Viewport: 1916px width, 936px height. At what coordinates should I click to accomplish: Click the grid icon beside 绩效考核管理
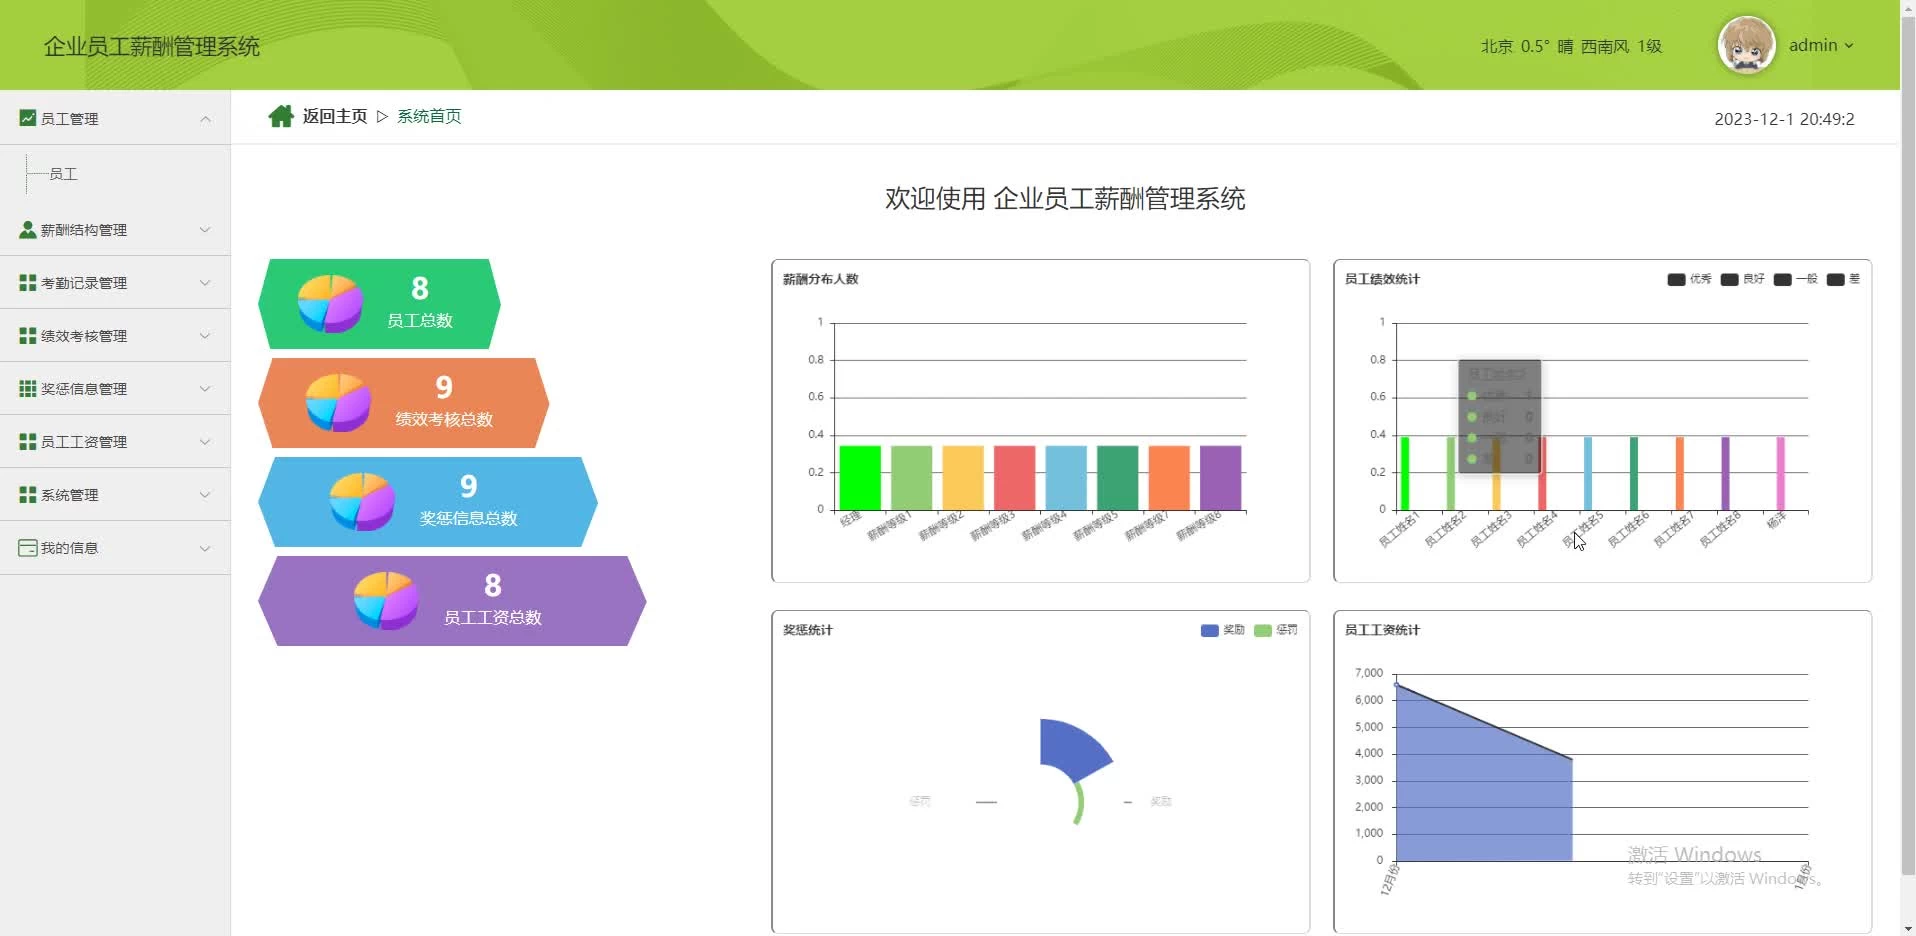point(28,336)
